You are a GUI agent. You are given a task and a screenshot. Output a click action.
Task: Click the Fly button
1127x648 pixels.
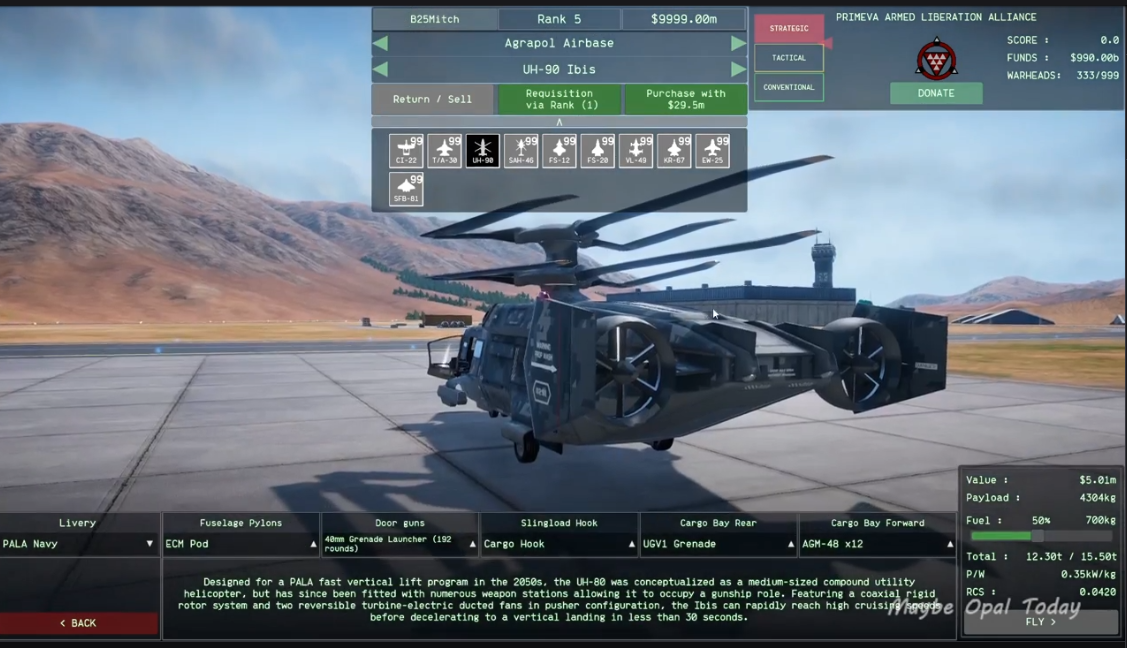pos(1041,621)
